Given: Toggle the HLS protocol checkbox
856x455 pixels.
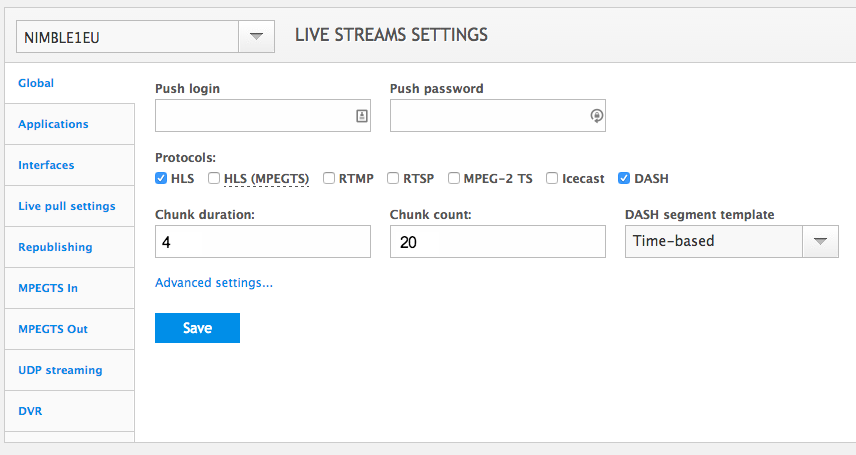Looking at the screenshot, I should coord(161,179).
